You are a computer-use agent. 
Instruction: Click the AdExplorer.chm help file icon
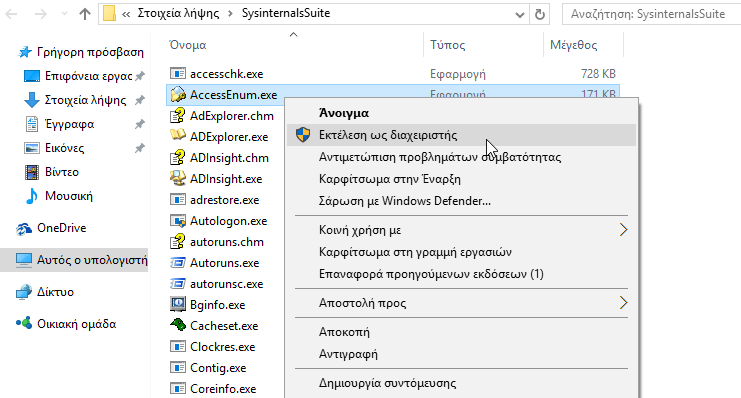tap(178, 116)
